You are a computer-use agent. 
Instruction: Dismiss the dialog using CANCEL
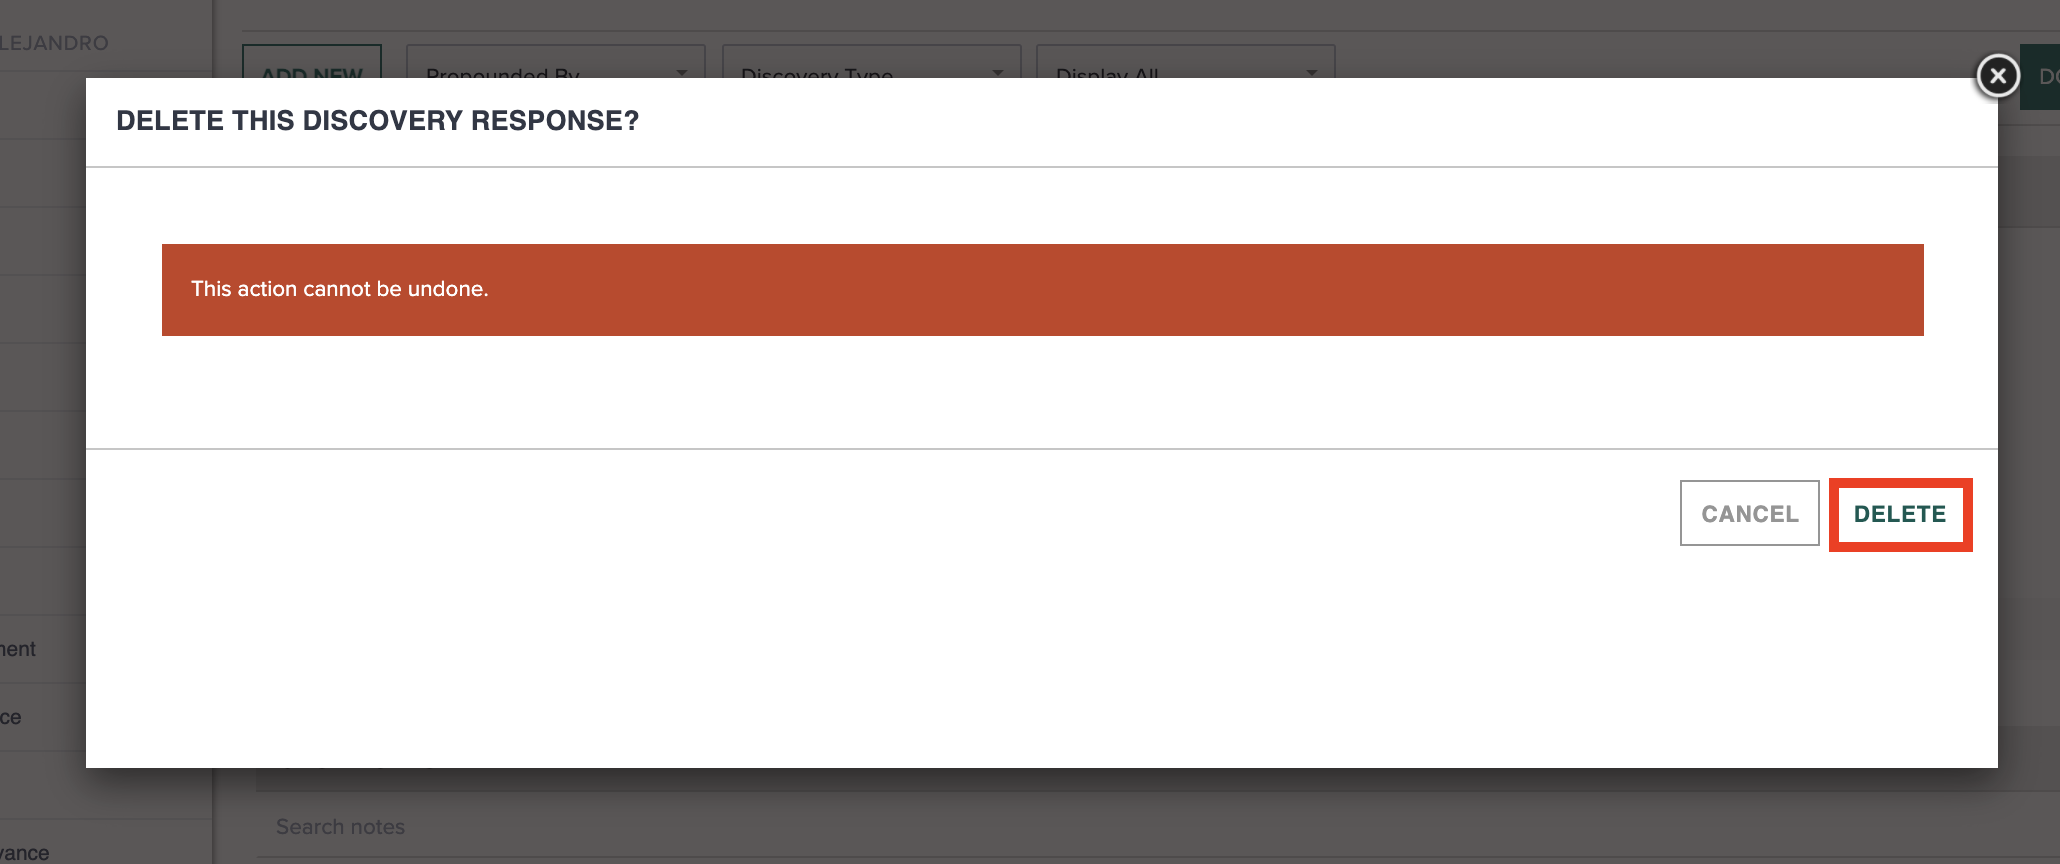(1749, 513)
